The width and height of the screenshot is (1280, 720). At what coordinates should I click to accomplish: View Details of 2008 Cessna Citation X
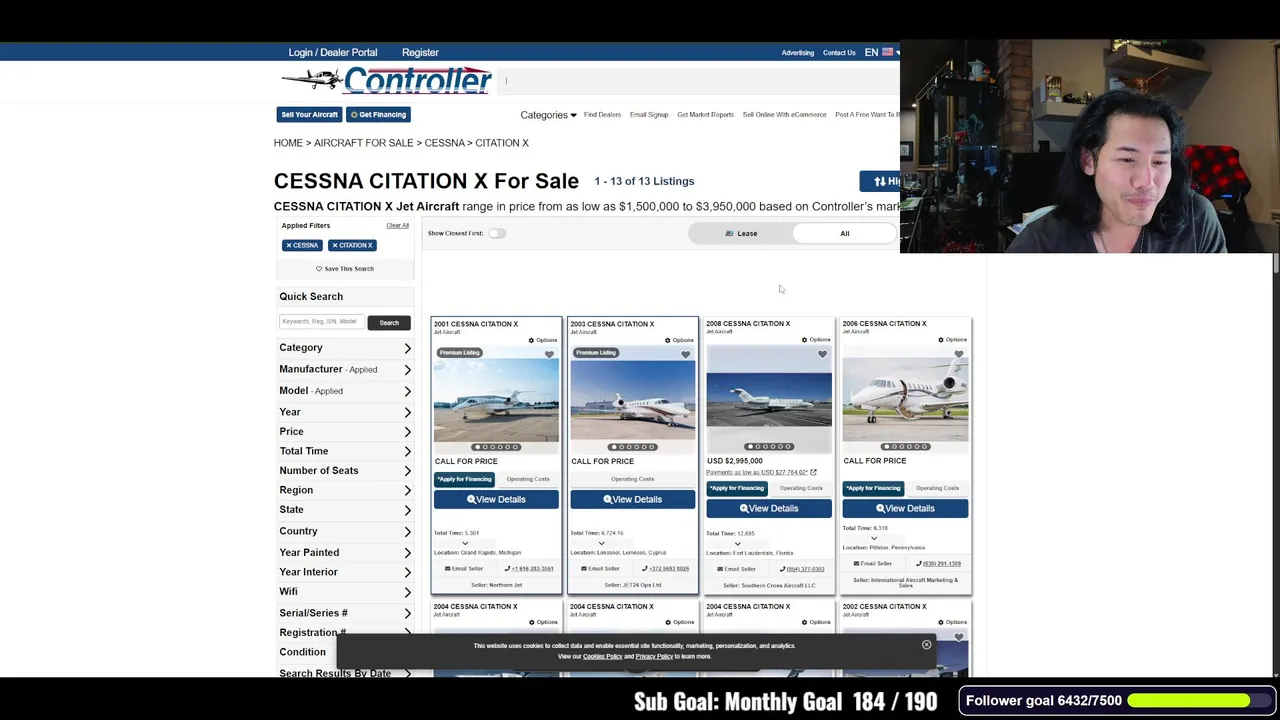(769, 508)
